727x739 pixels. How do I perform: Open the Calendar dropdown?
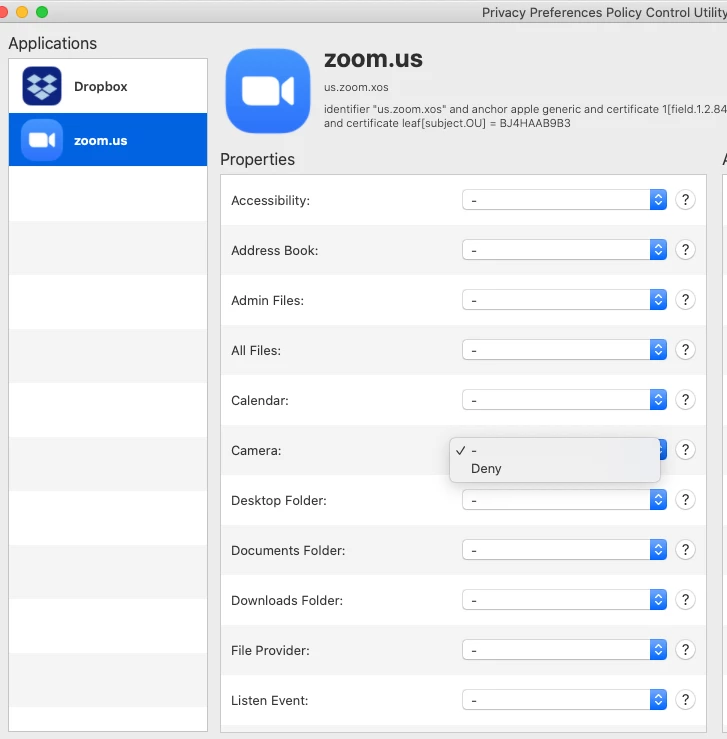pos(564,400)
